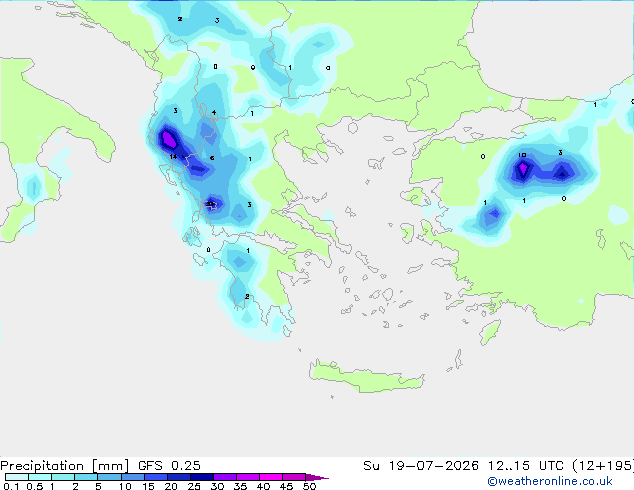Select the 15–20 mm legend swatch
The width and height of the screenshot is (634, 490).
point(155,477)
